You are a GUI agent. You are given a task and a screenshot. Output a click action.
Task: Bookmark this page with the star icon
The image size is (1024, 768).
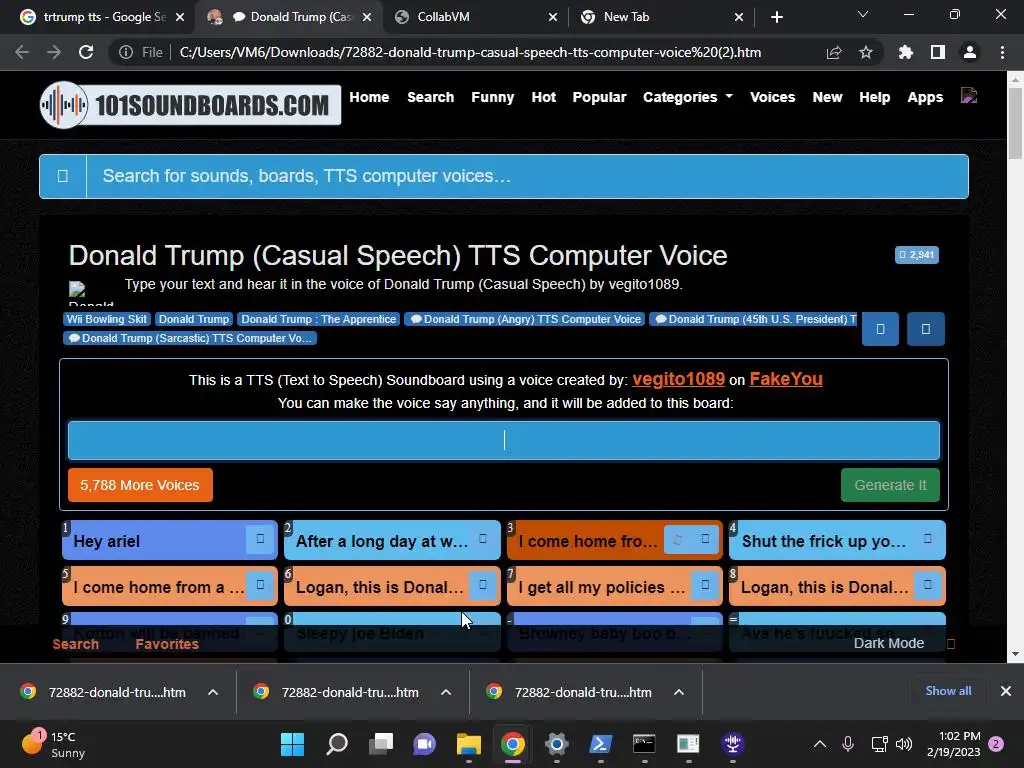pos(866,52)
